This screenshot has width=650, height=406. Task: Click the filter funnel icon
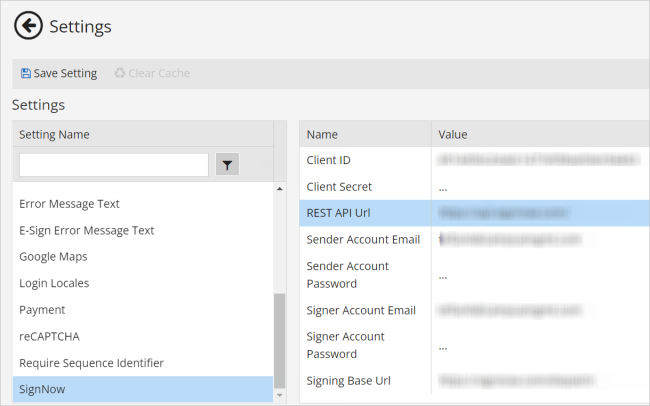(x=228, y=165)
